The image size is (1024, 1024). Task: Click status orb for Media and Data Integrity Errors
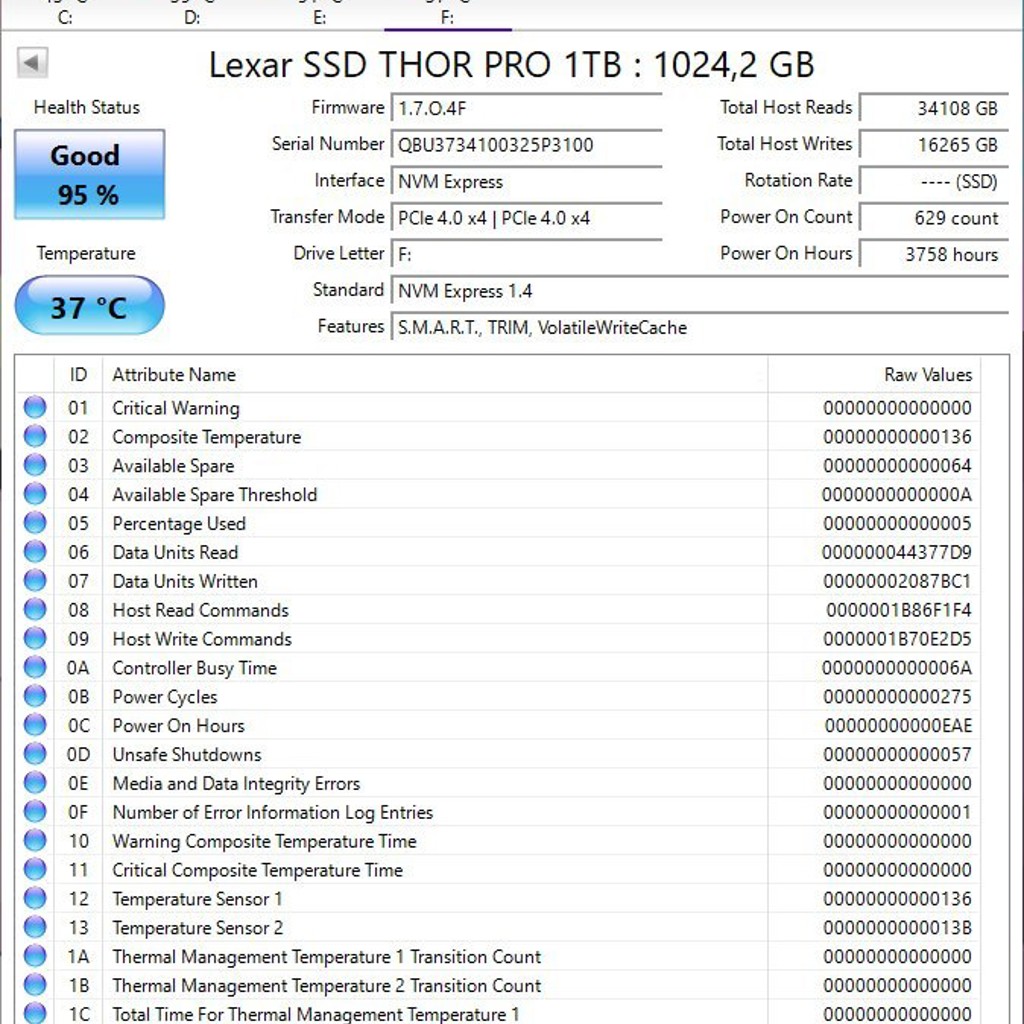click(x=35, y=782)
